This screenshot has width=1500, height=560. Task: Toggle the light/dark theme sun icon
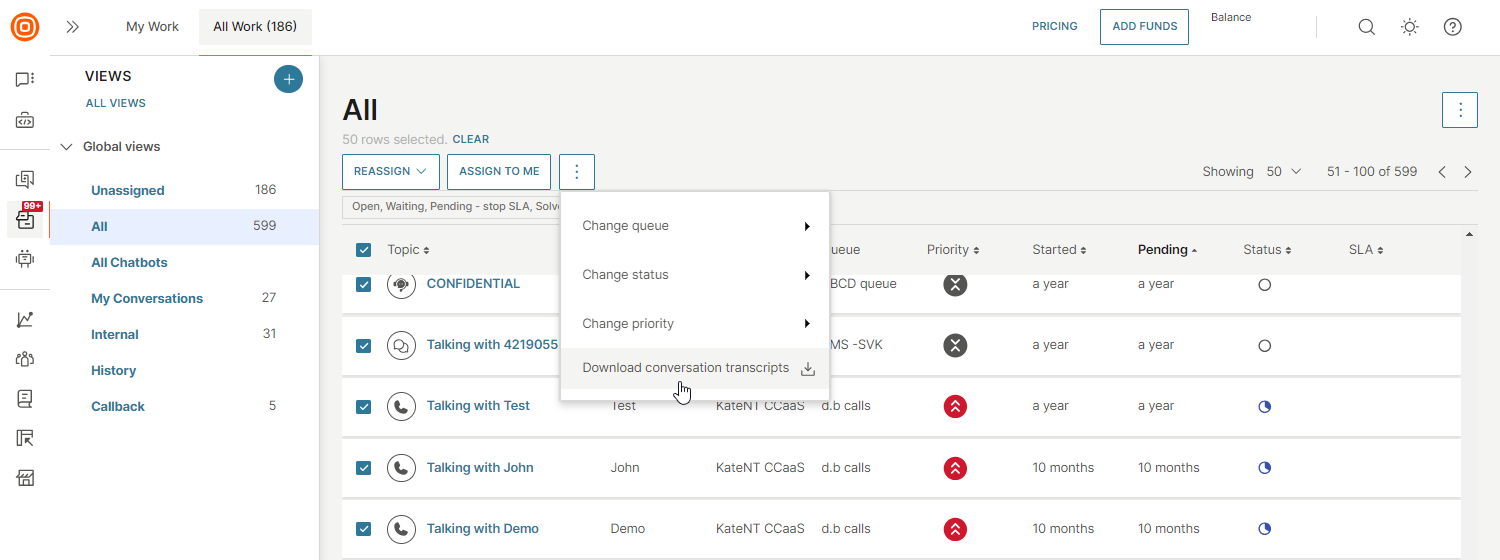[1410, 27]
